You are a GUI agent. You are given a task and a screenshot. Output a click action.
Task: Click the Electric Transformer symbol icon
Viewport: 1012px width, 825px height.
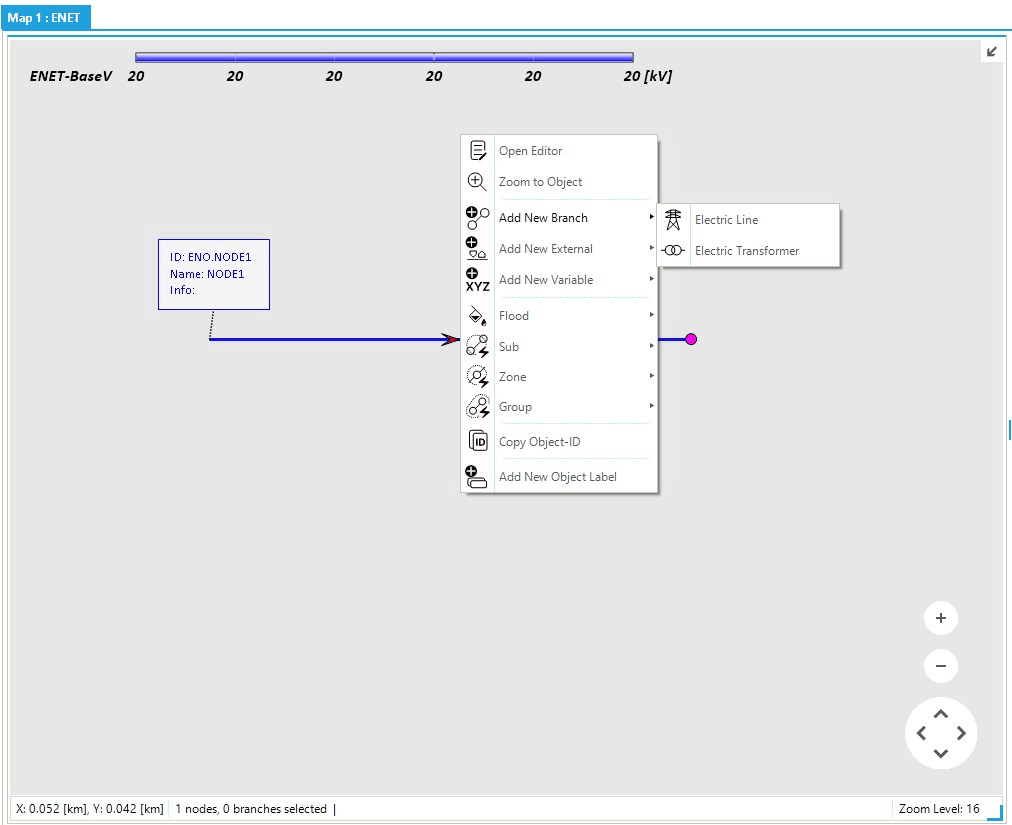point(674,251)
